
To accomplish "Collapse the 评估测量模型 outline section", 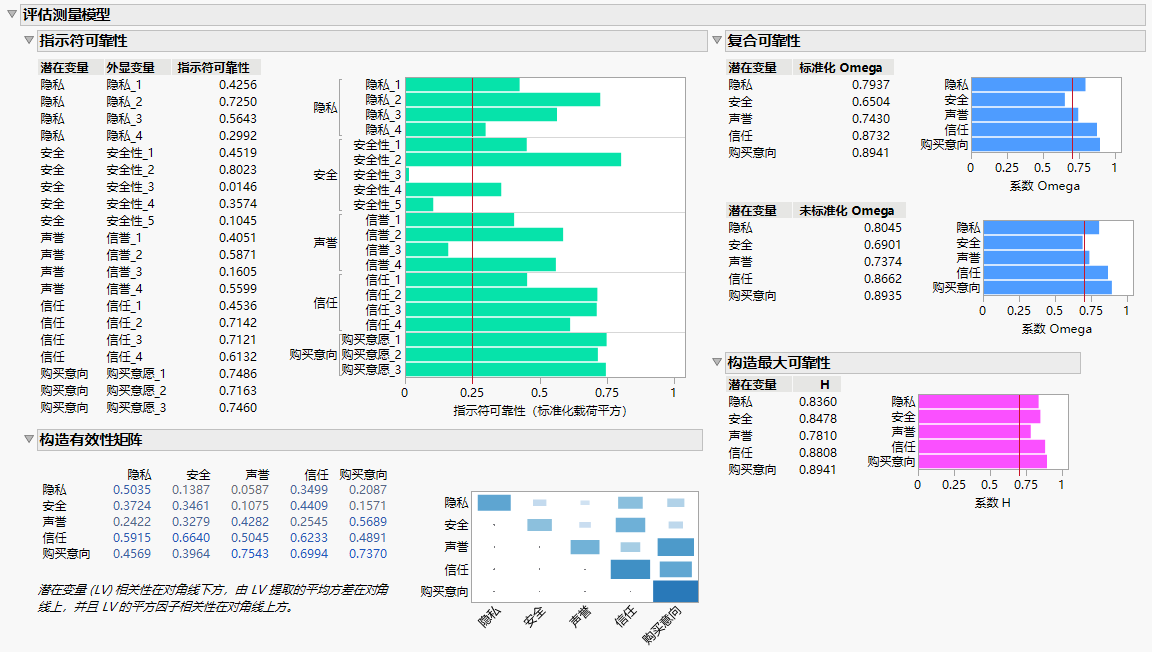I will (11, 14).
